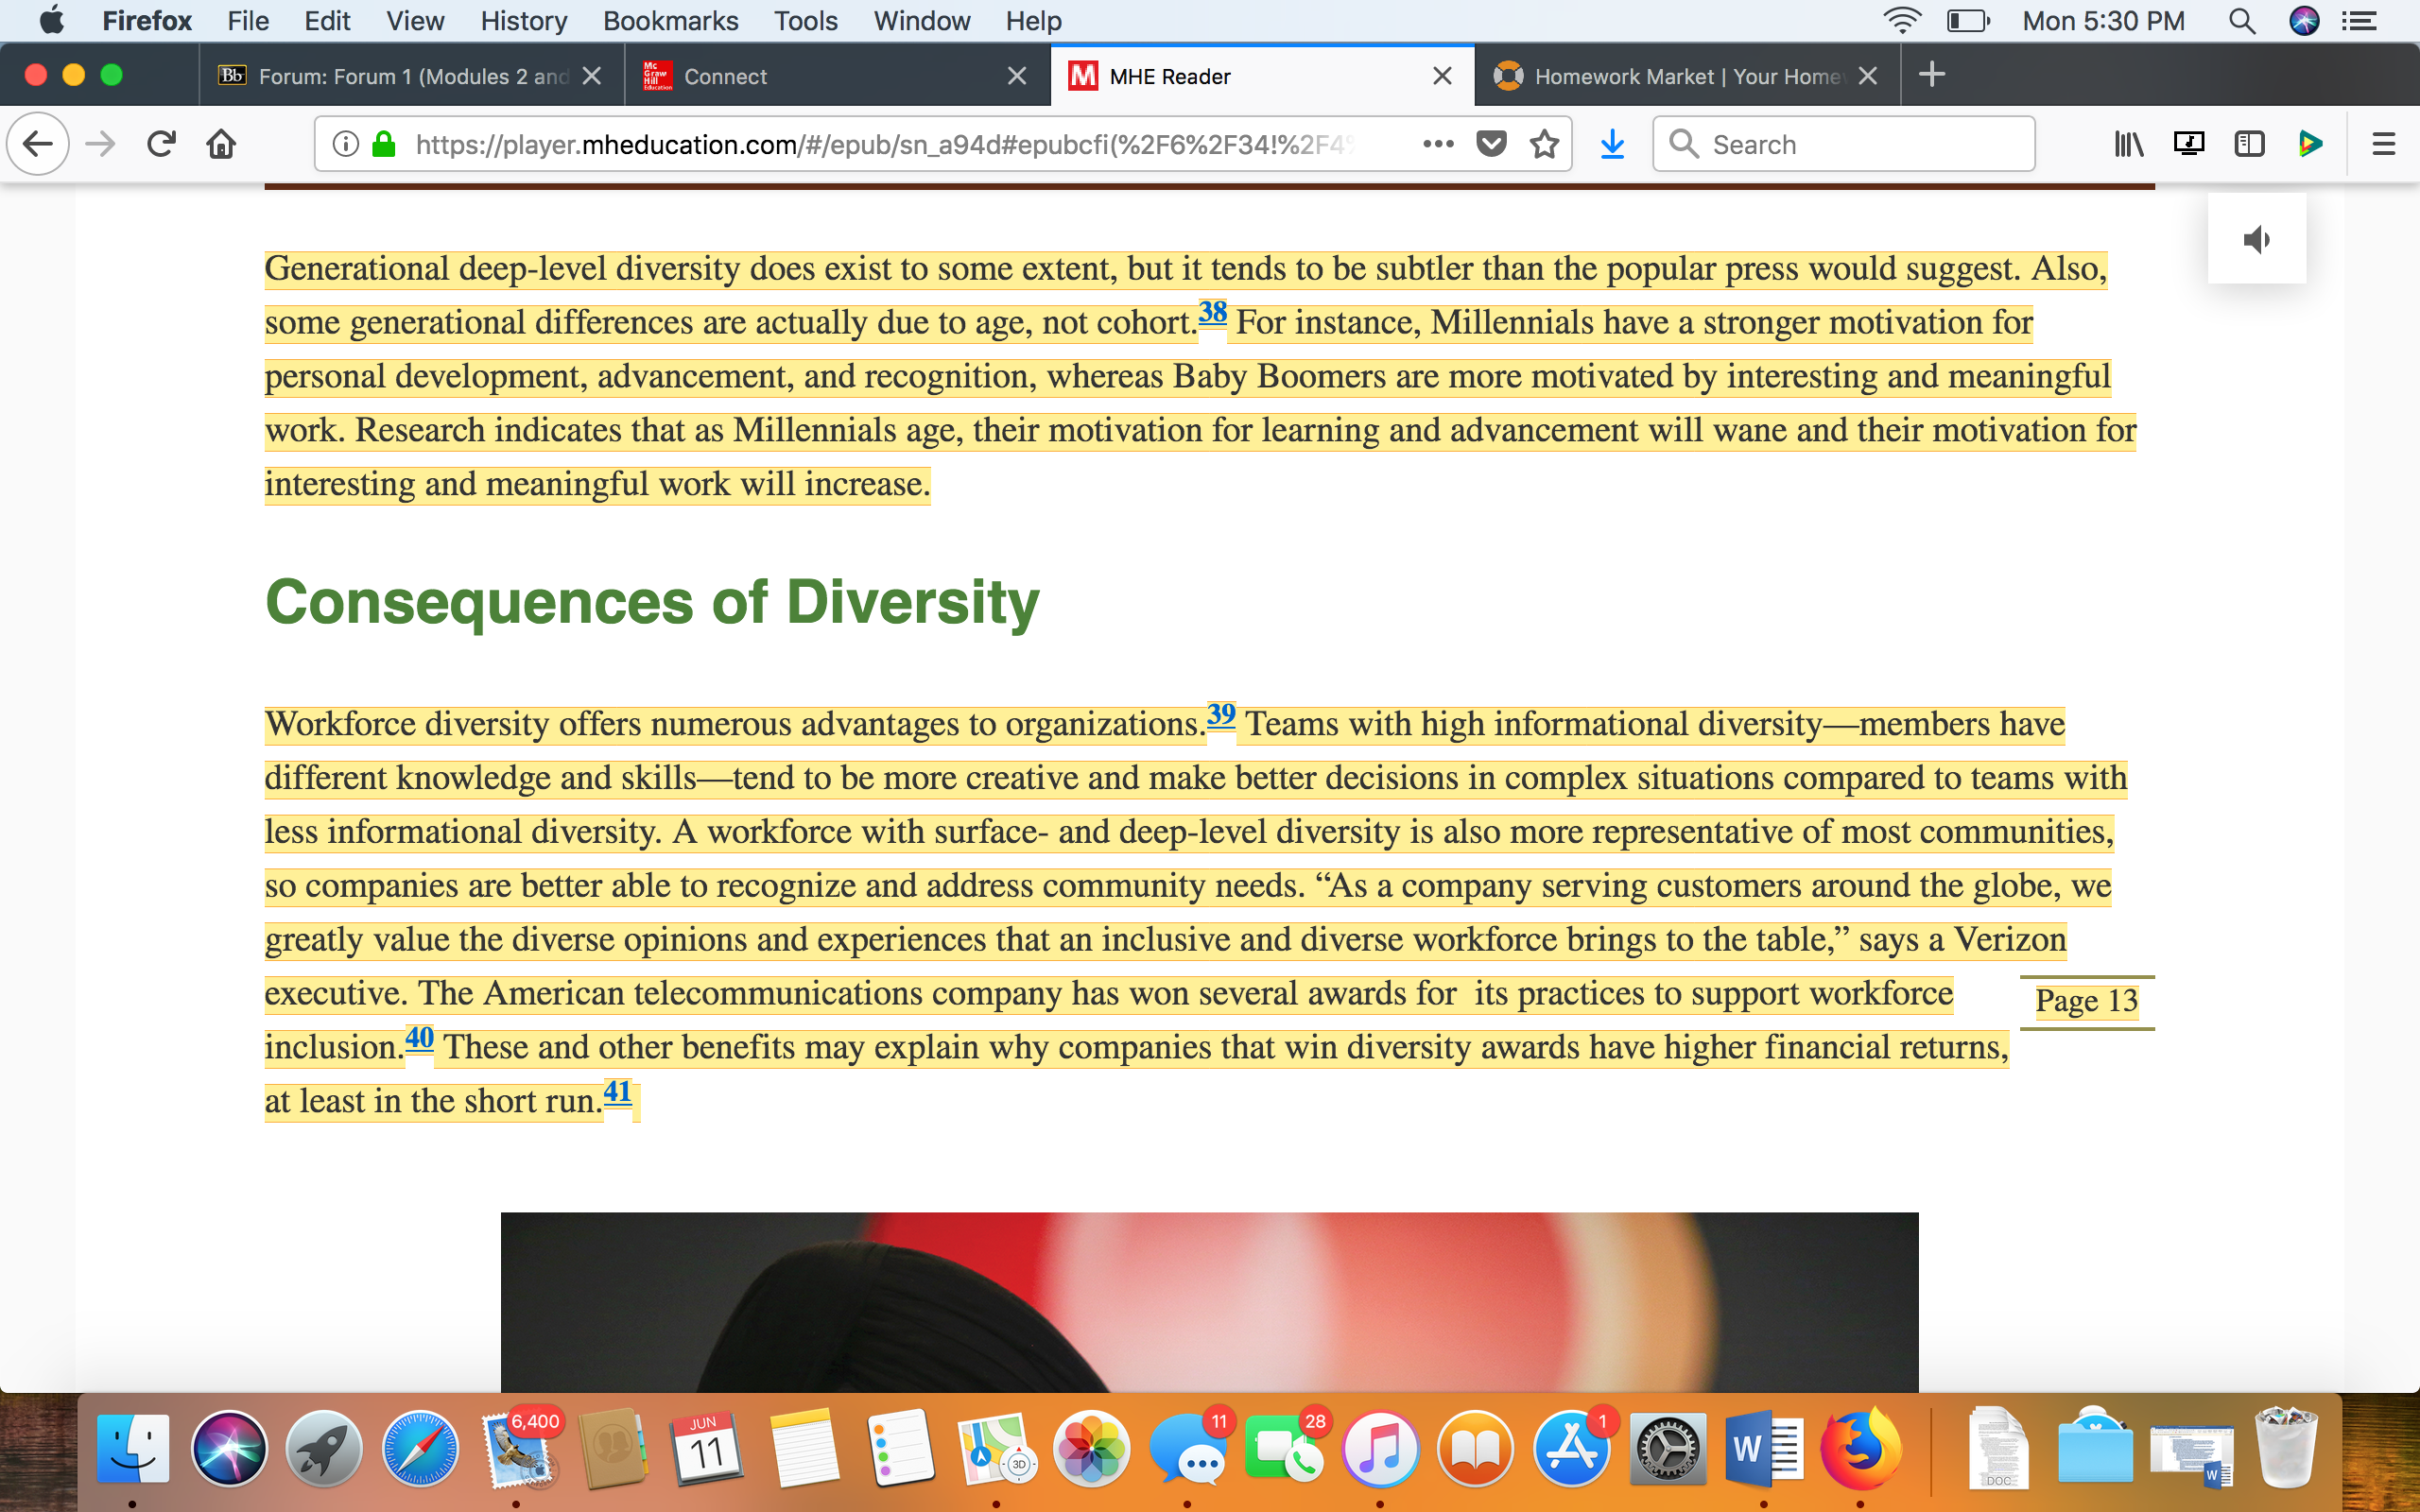Open Finder from the Dock

pos(133,1449)
